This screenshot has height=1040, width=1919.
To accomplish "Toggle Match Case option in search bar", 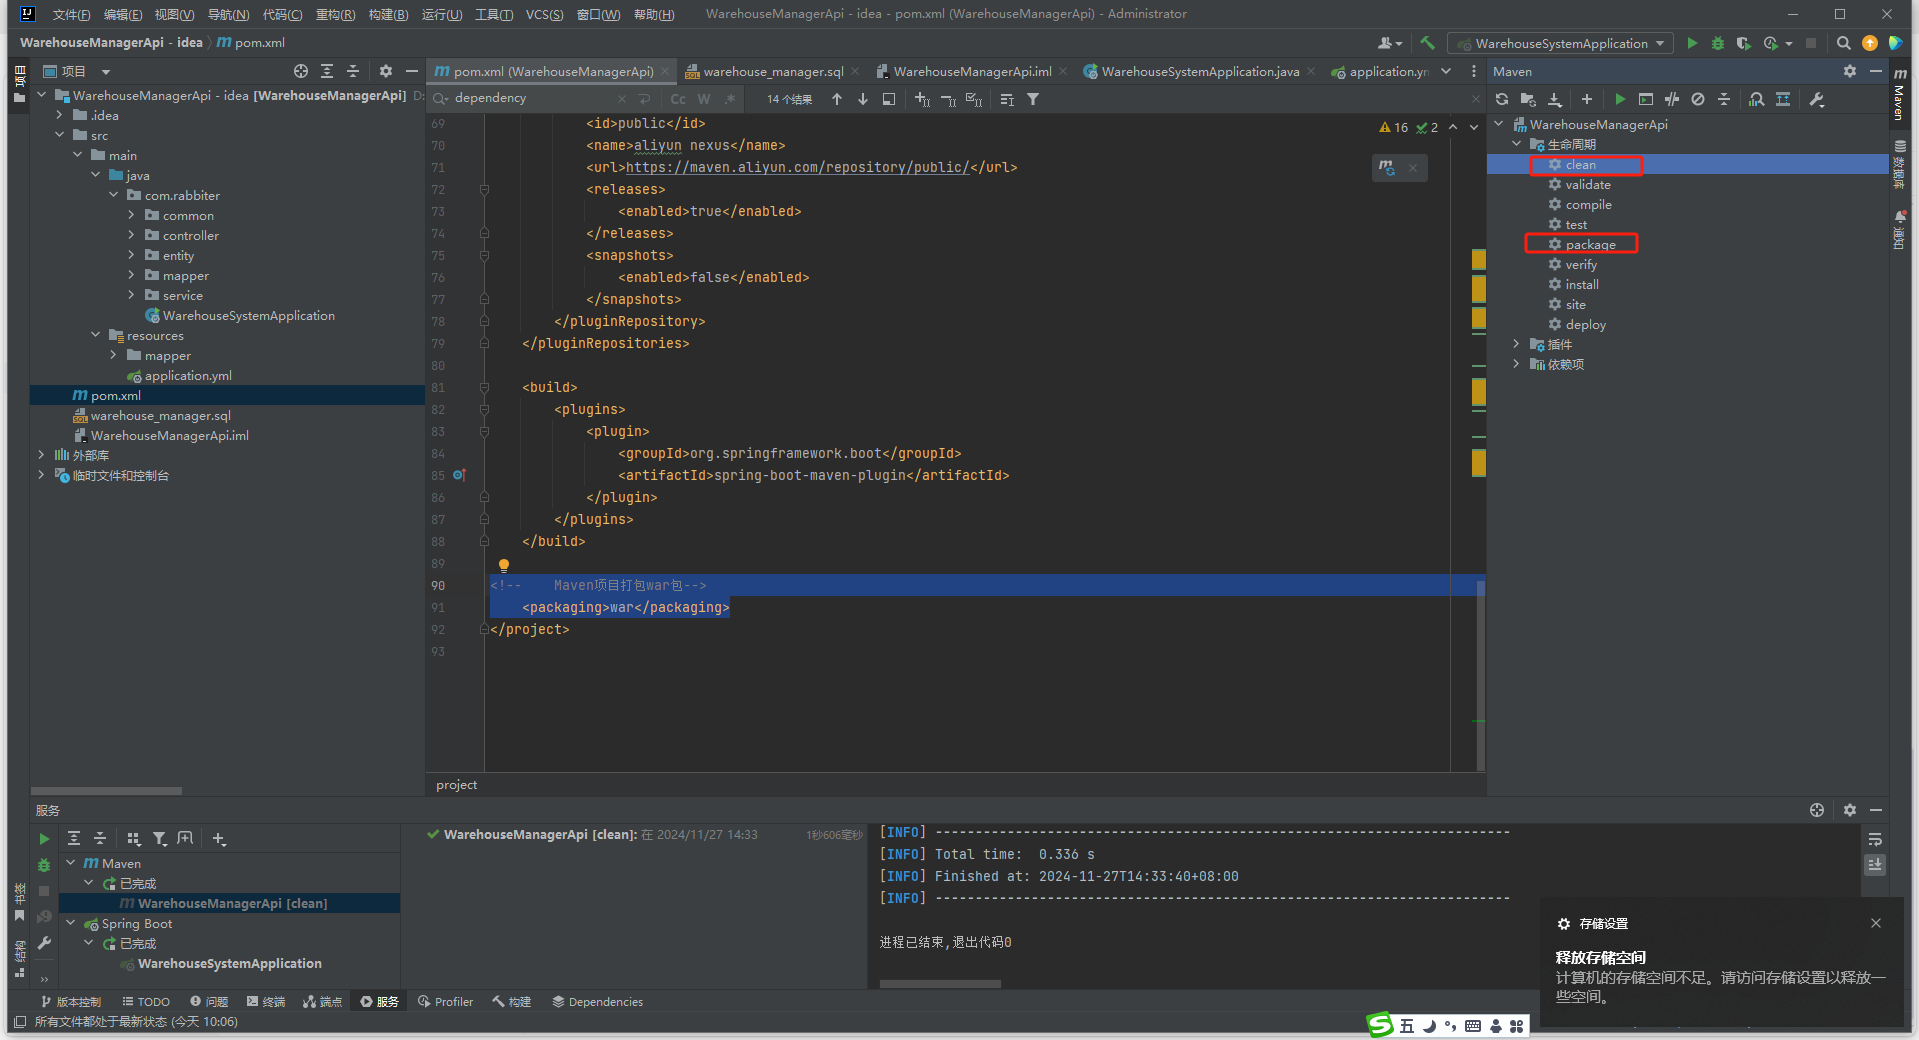I will tap(678, 99).
